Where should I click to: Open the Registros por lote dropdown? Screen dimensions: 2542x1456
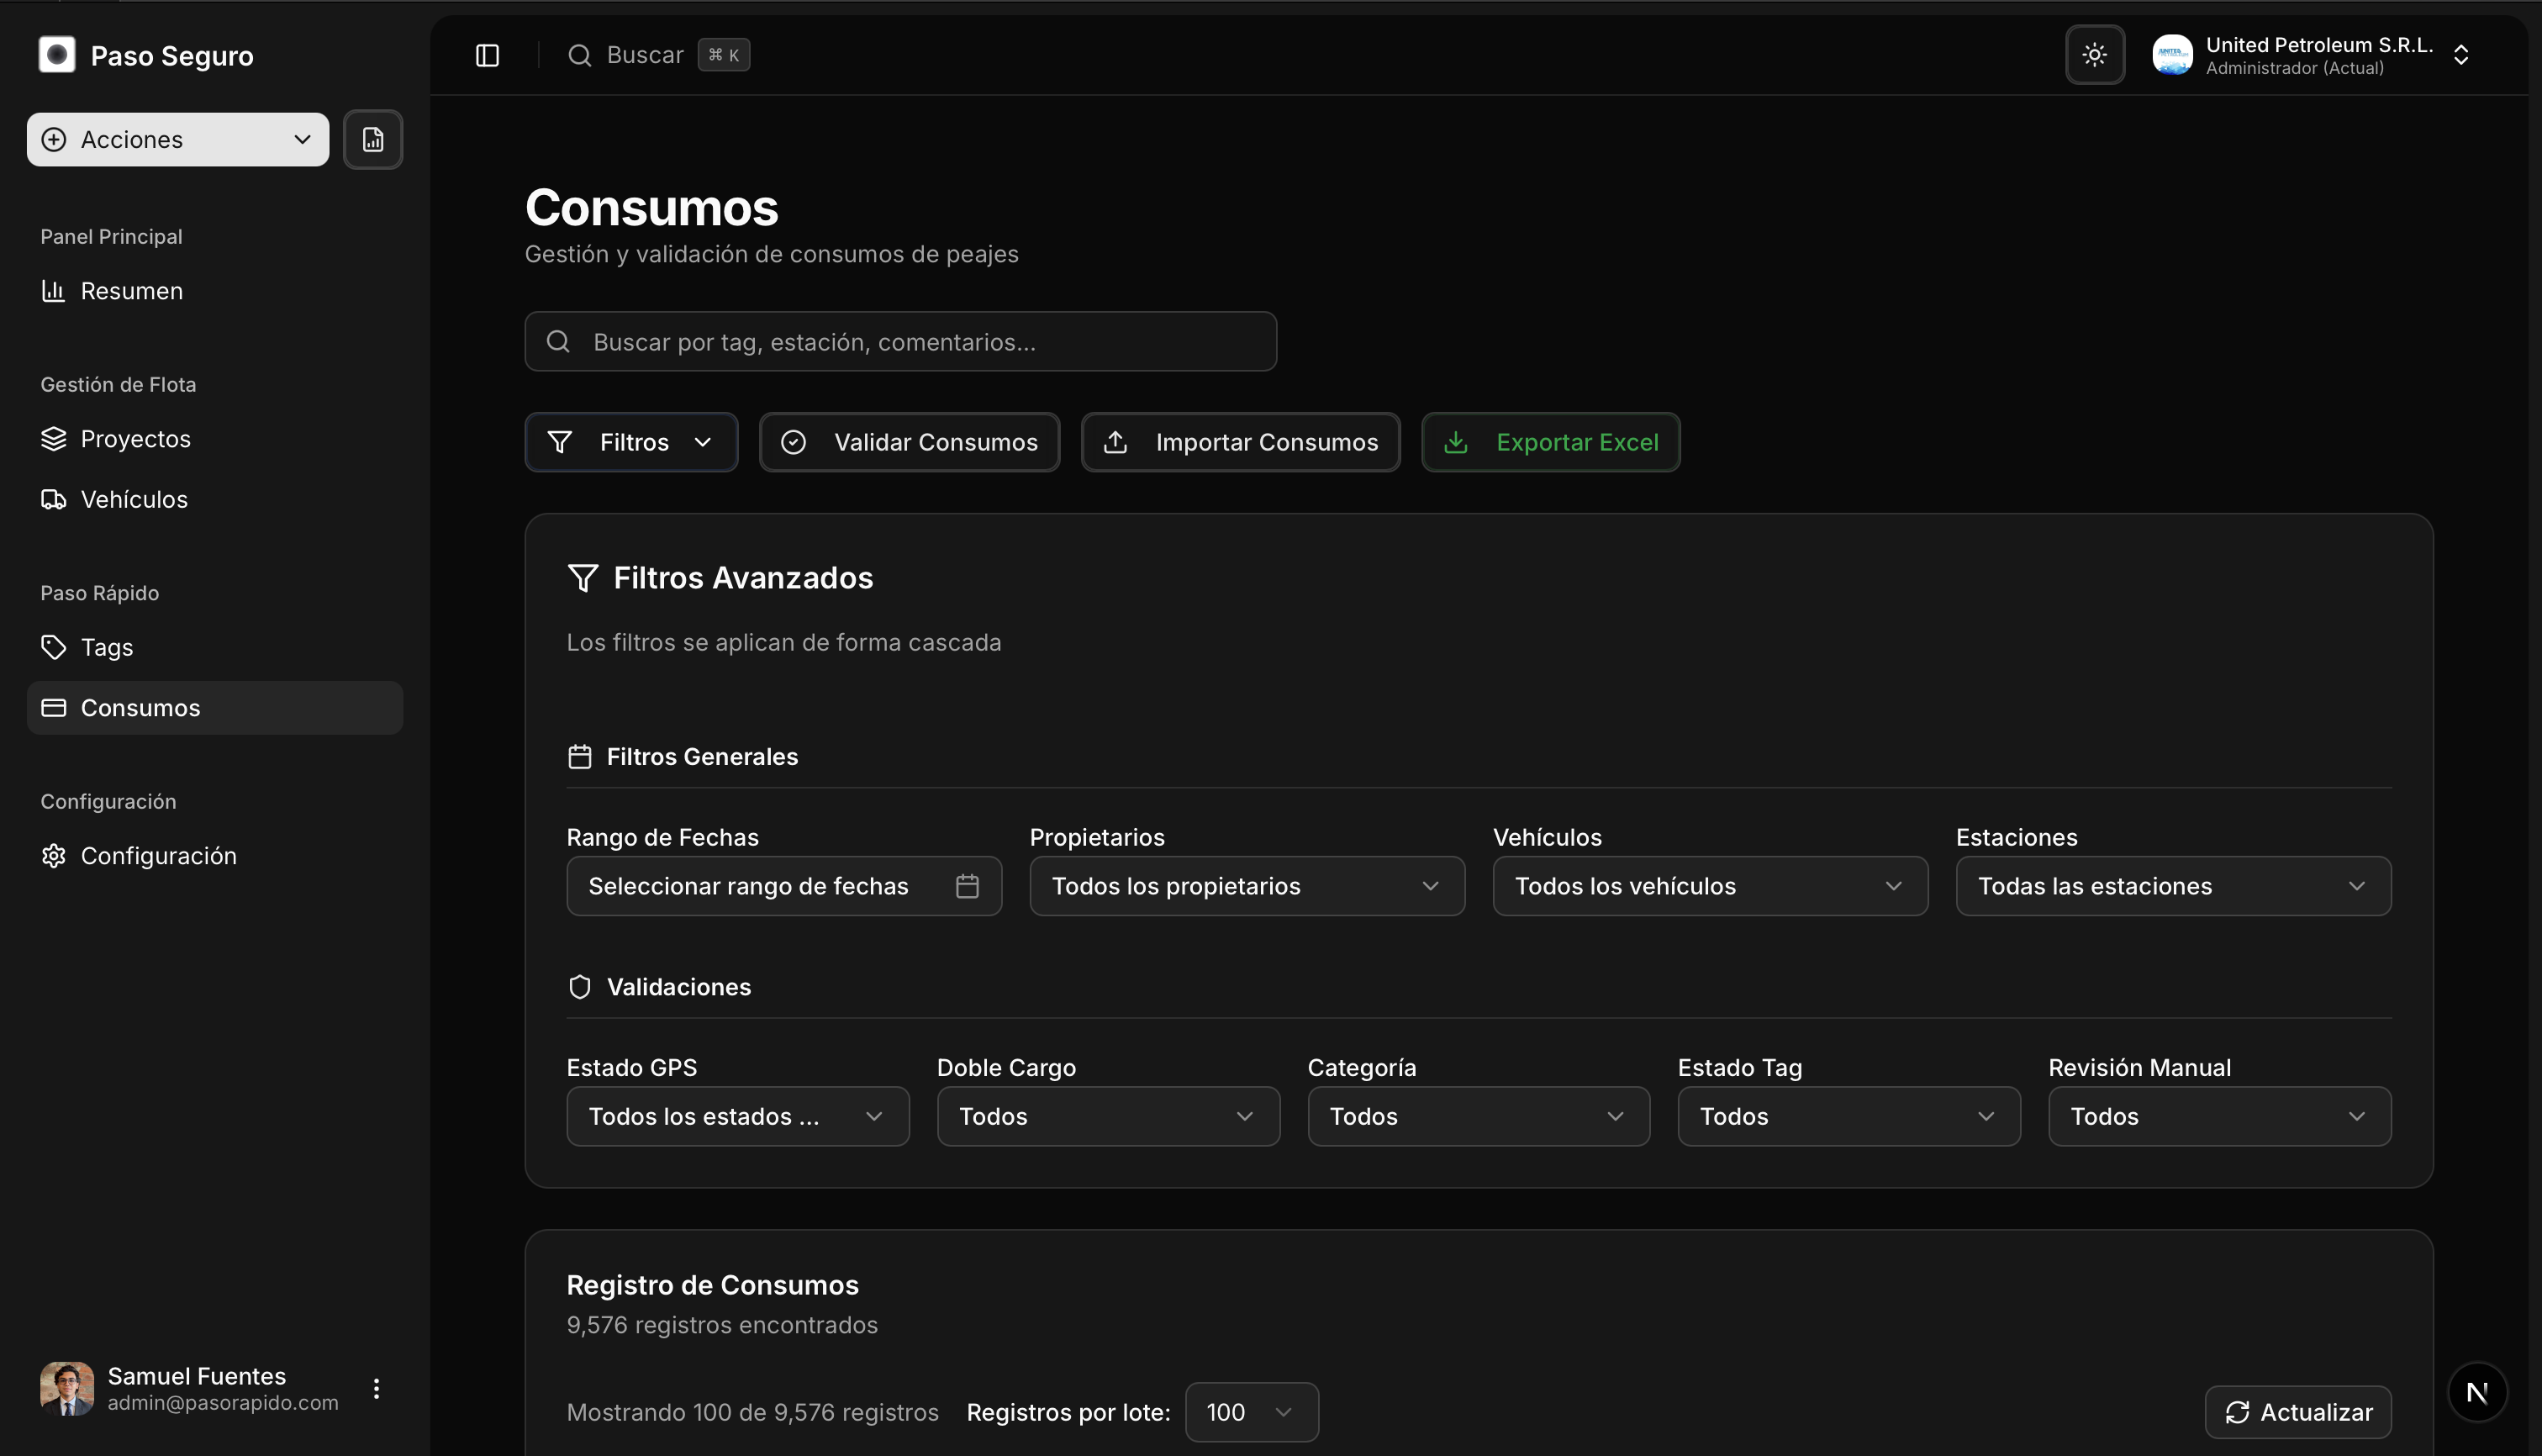1250,1412
